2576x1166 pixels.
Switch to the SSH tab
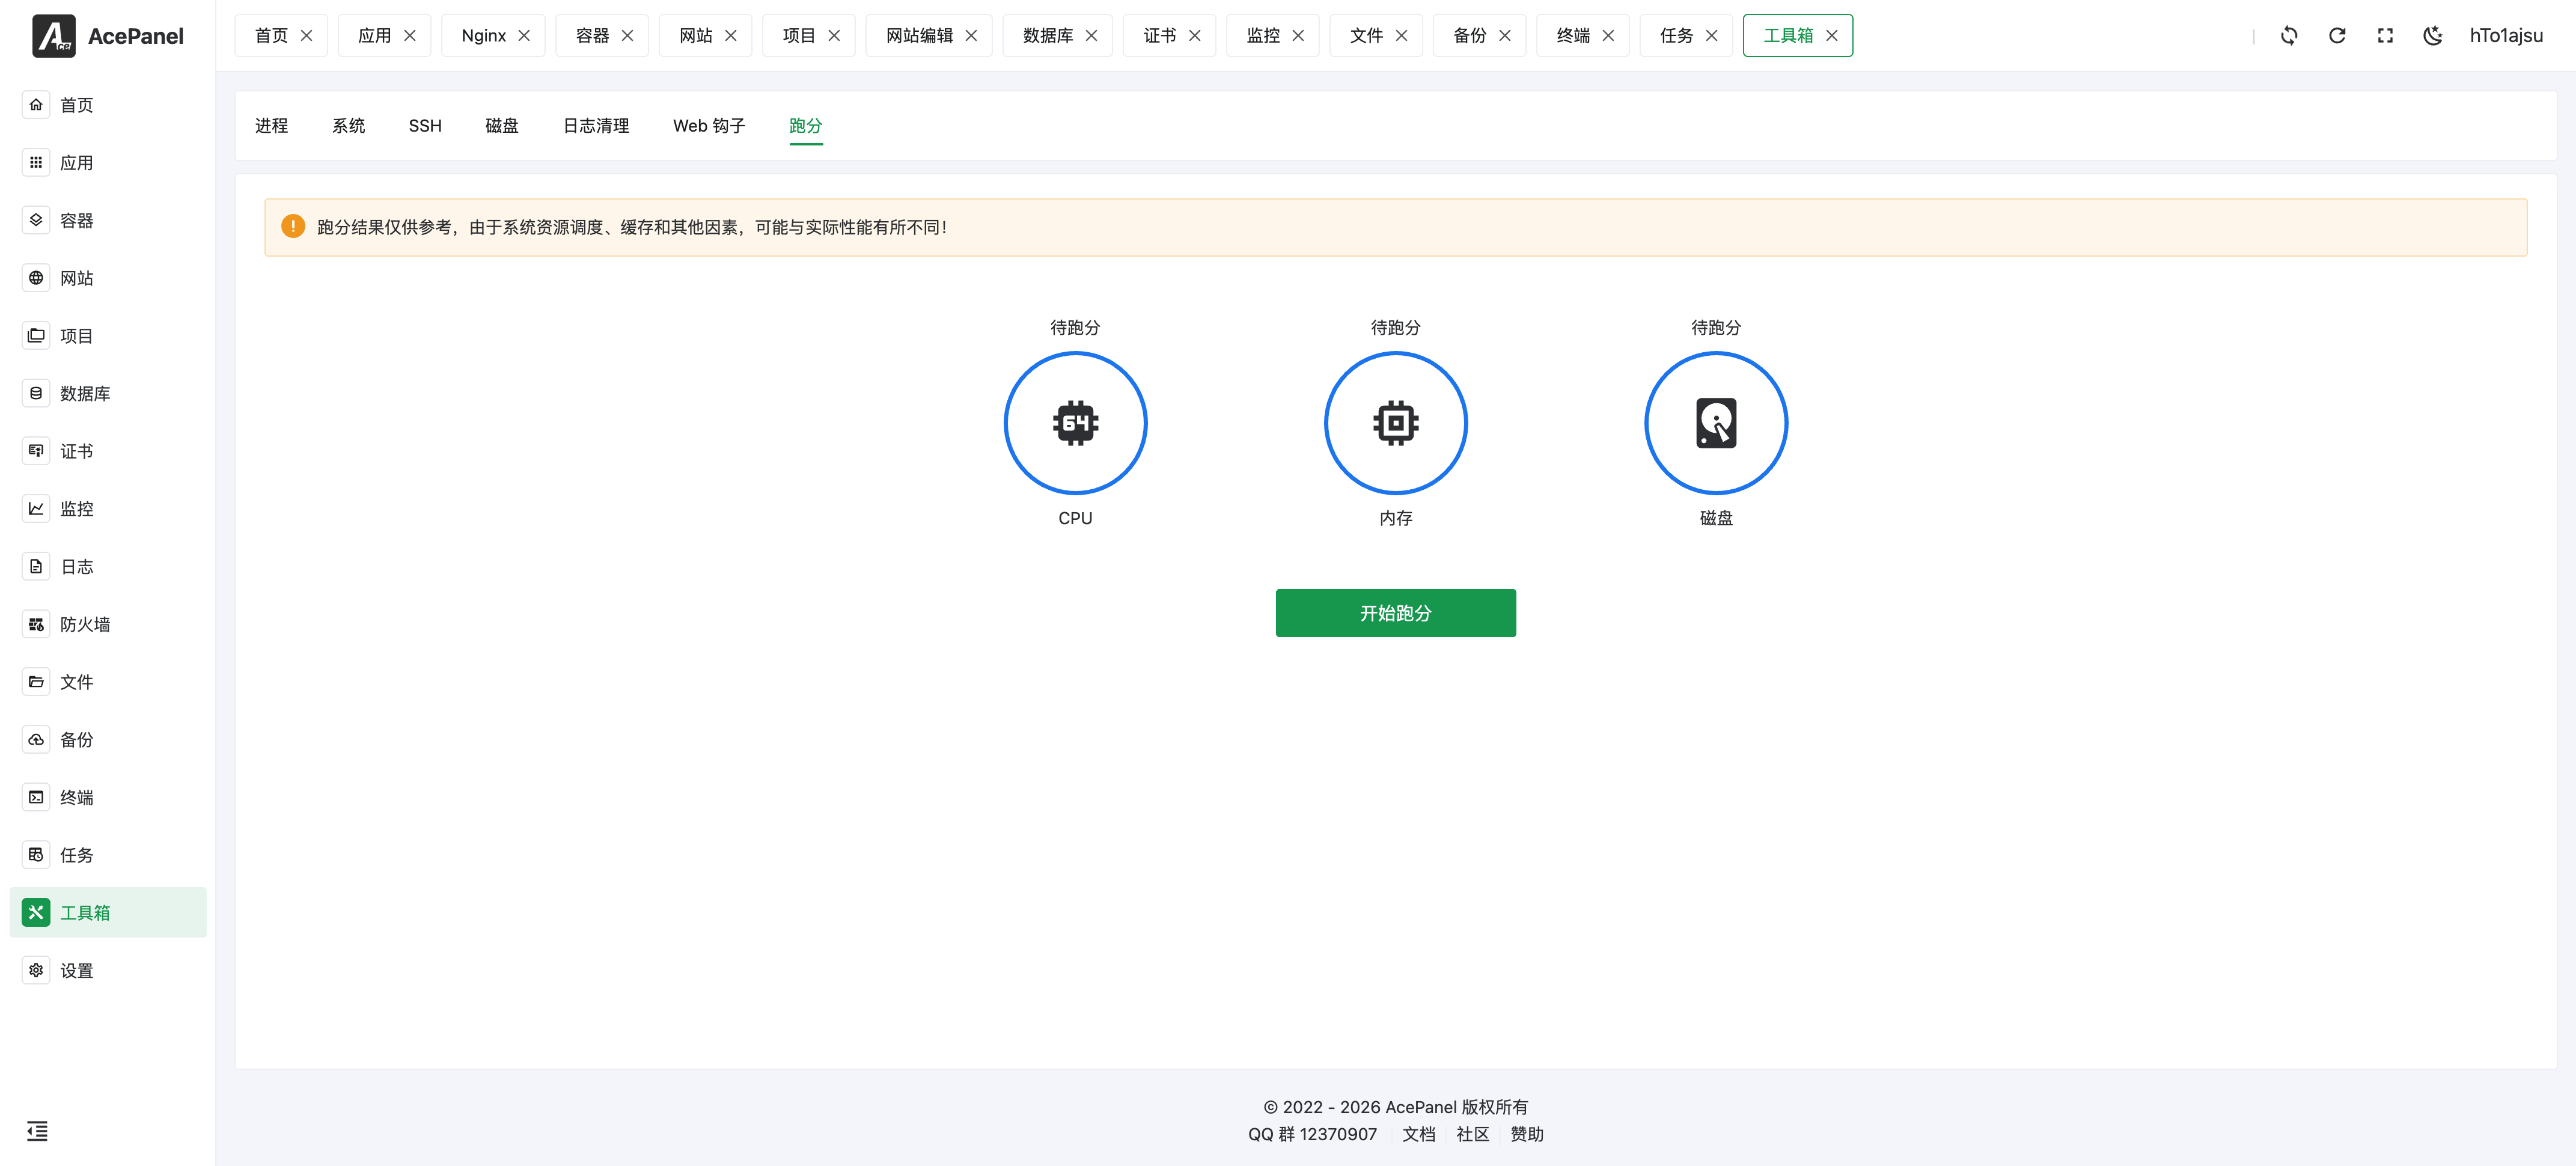pyautogui.click(x=424, y=125)
